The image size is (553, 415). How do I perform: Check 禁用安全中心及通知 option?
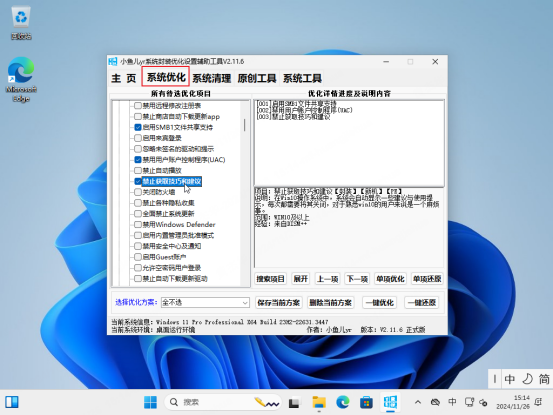tap(138, 246)
